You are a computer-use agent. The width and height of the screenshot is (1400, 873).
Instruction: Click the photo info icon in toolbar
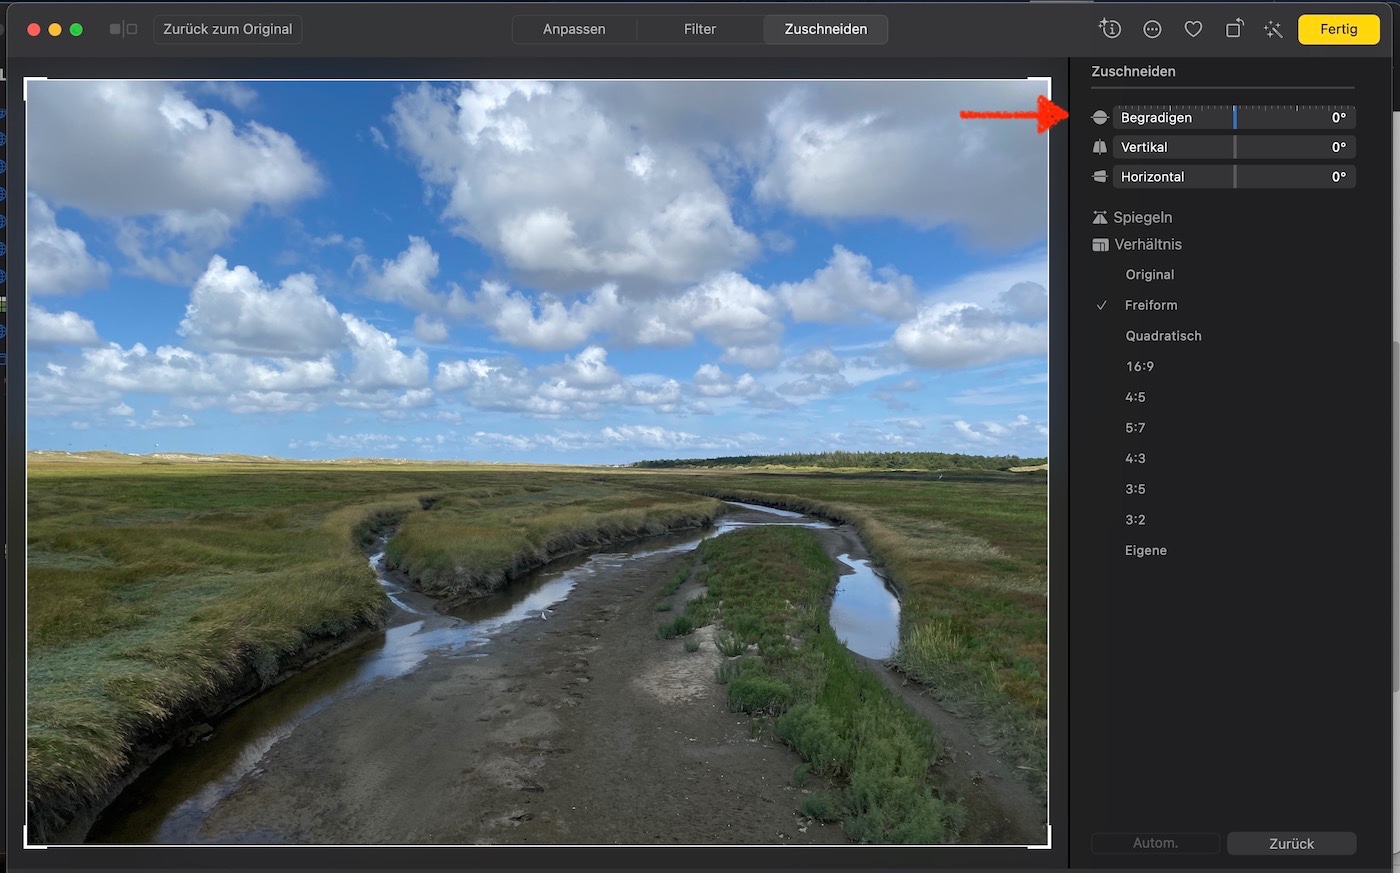tap(1110, 29)
